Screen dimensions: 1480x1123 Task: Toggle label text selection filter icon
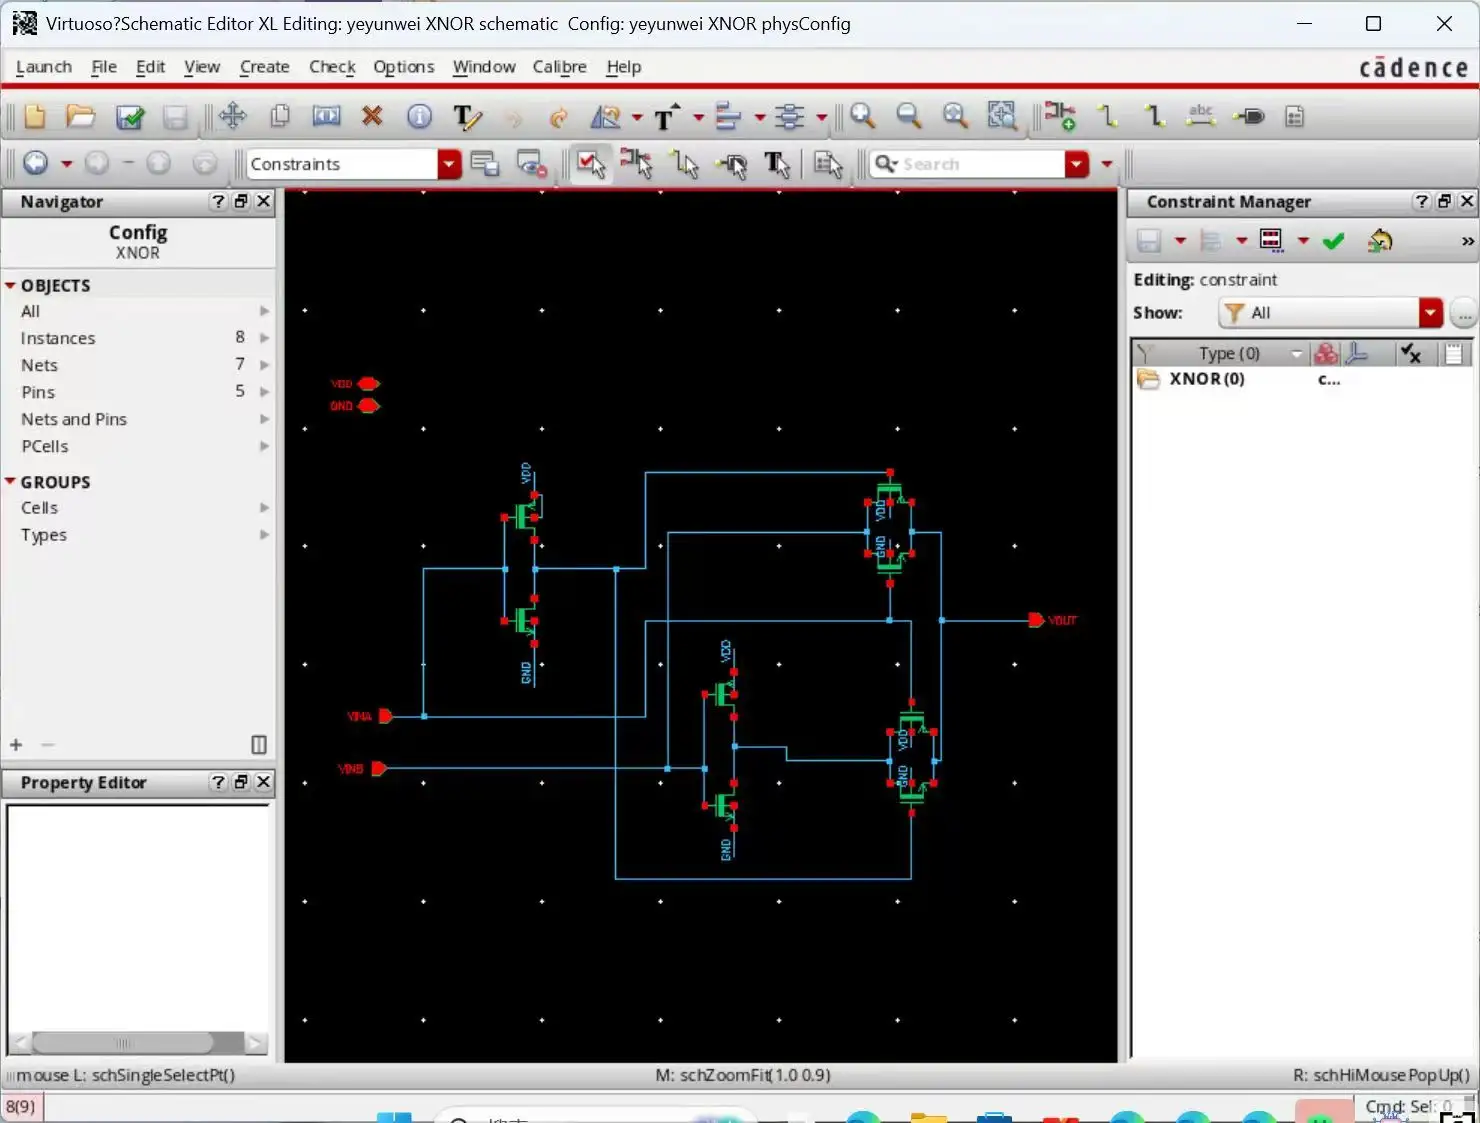[x=777, y=164]
